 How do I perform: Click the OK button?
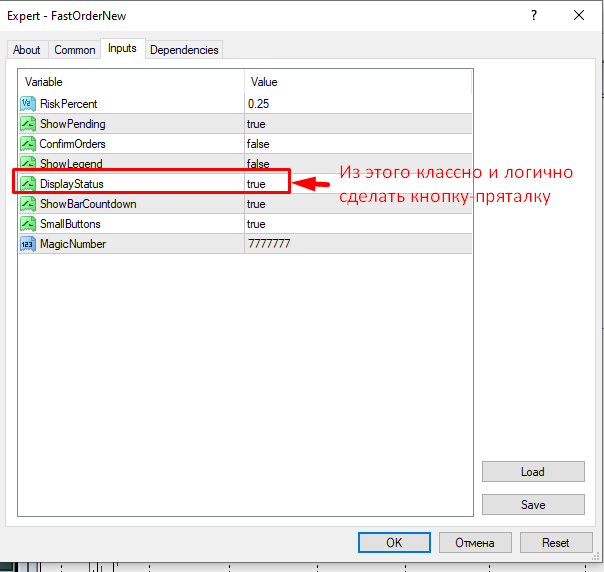[x=394, y=542]
